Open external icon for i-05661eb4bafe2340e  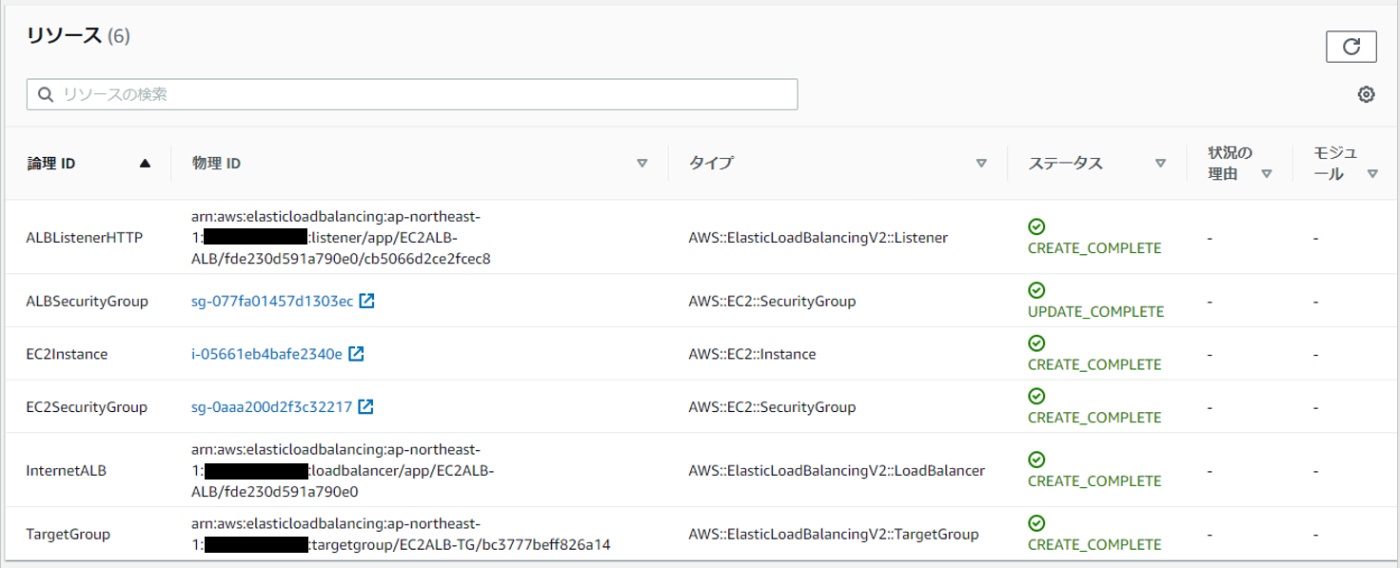tap(356, 353)
